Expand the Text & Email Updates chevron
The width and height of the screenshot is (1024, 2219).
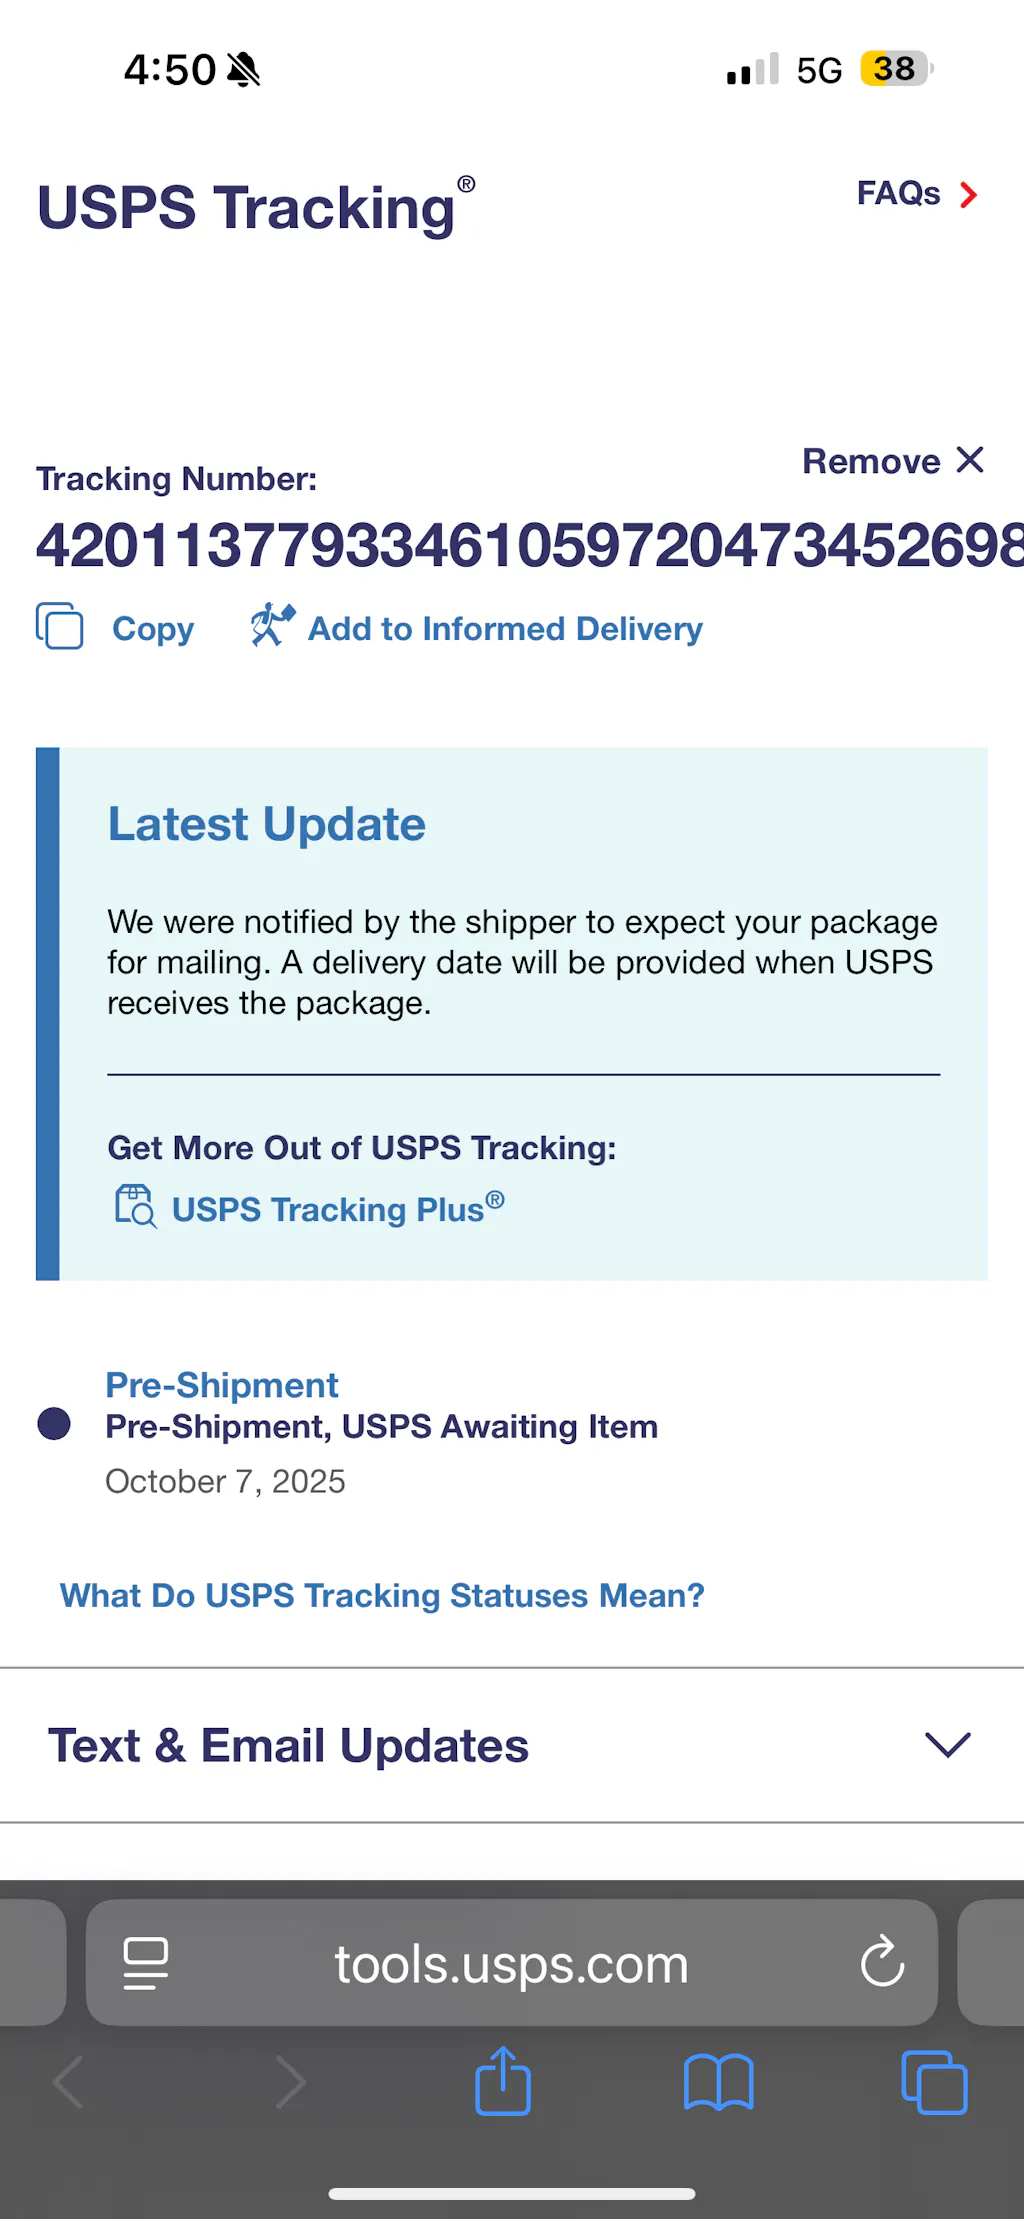click(x=948, y=1745)
